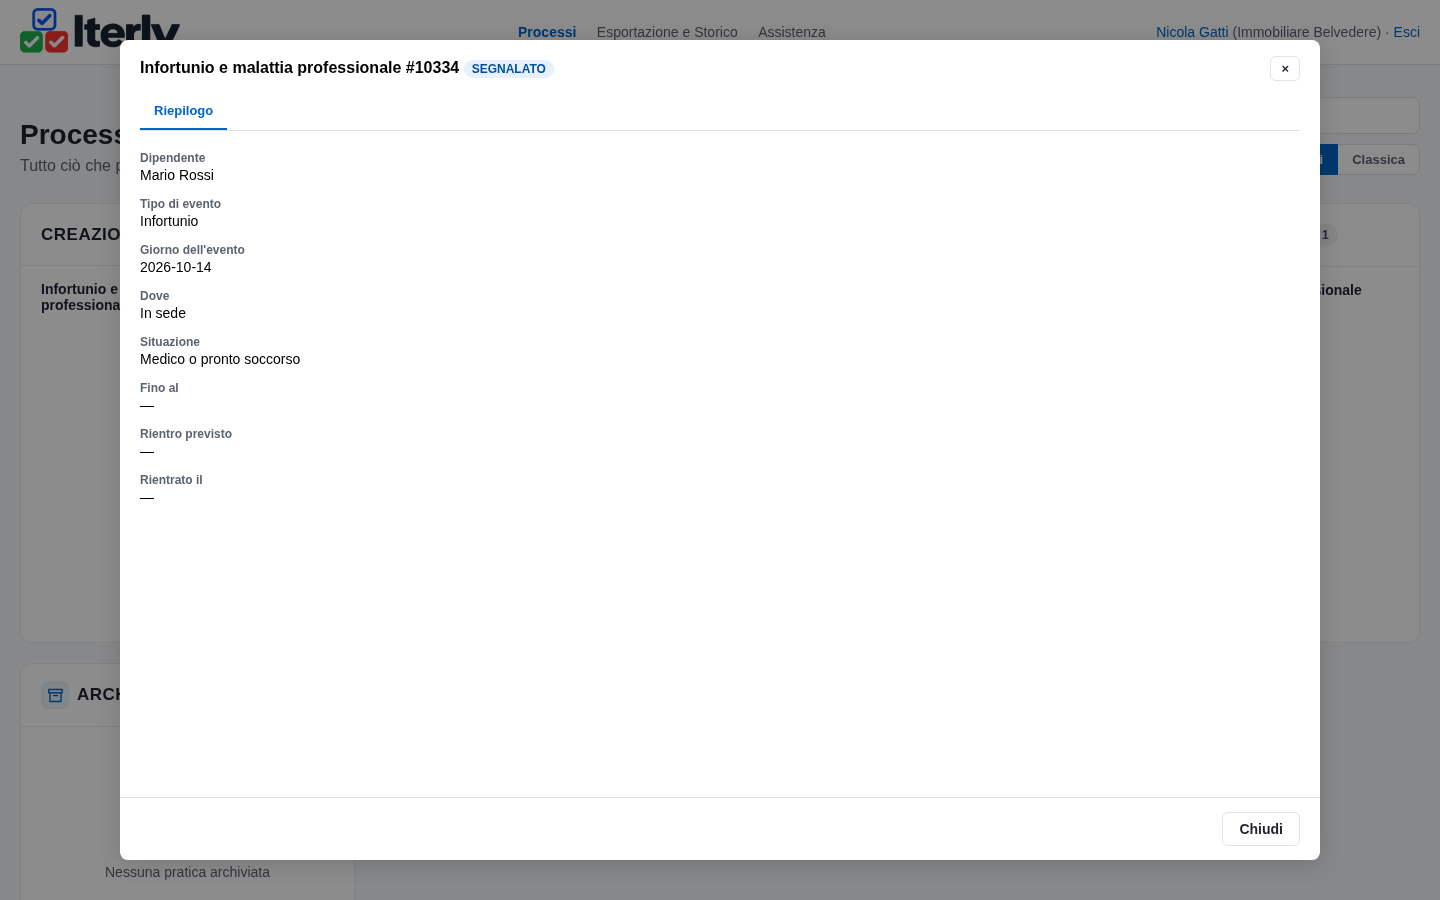Open the Nicola Gatti profile link
The height and width of the screenshot is (900, 1440).
coord(1192,32)
